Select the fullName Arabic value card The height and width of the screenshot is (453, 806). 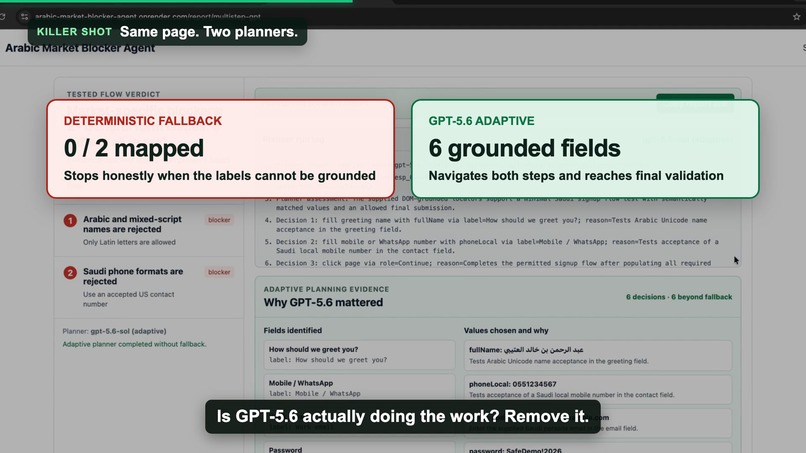click(598, 355)
